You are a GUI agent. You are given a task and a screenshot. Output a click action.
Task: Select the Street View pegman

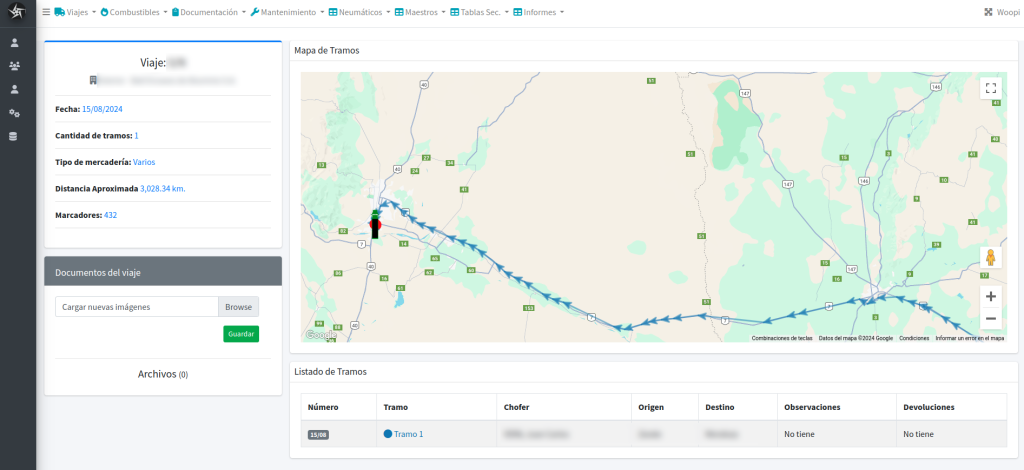(x=990, y=258)
